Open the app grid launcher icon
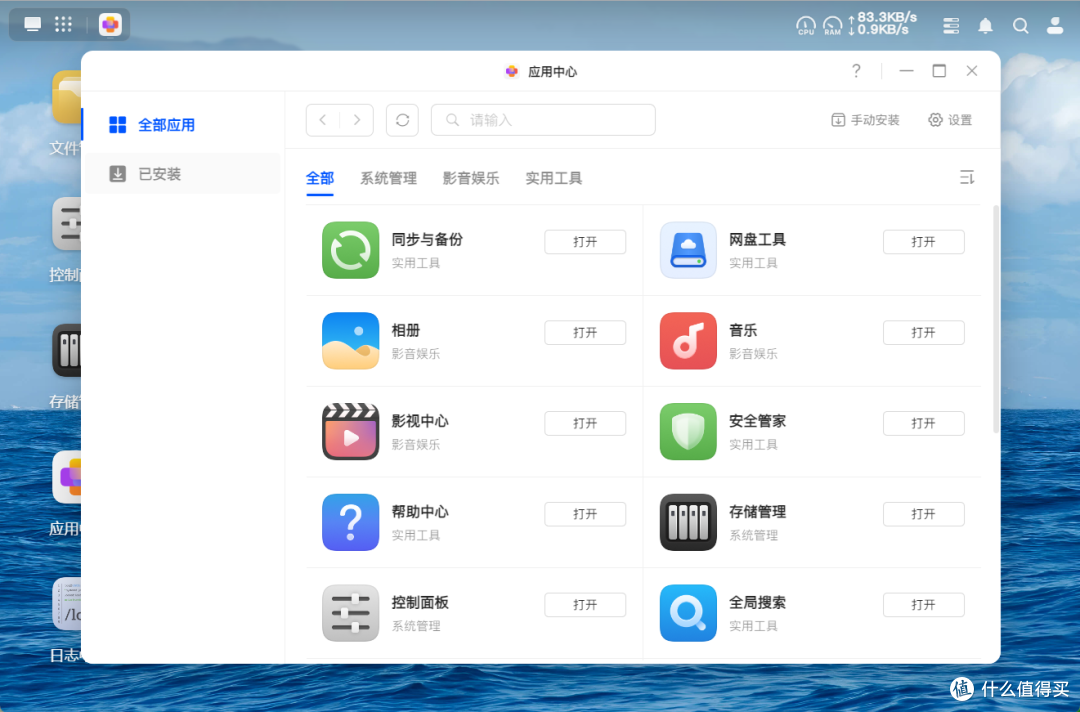1080x712 pixels. [x=63, y=25]
